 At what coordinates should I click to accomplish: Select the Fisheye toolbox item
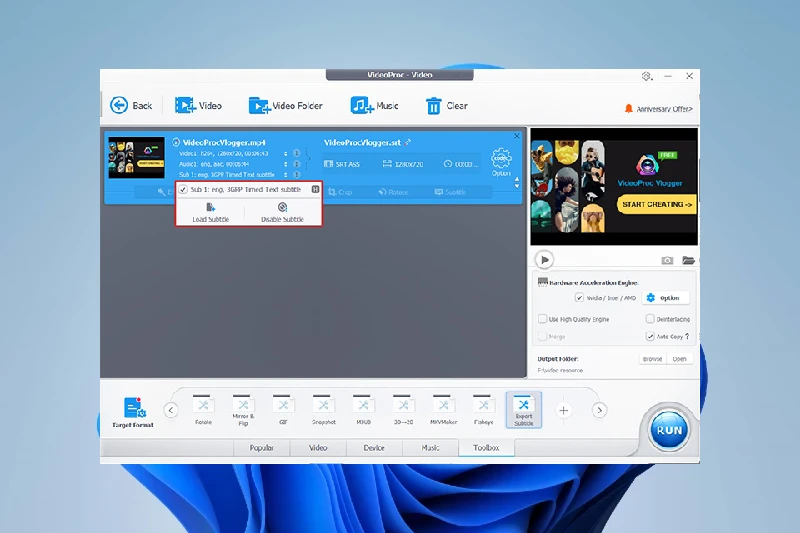pos(483,410)
